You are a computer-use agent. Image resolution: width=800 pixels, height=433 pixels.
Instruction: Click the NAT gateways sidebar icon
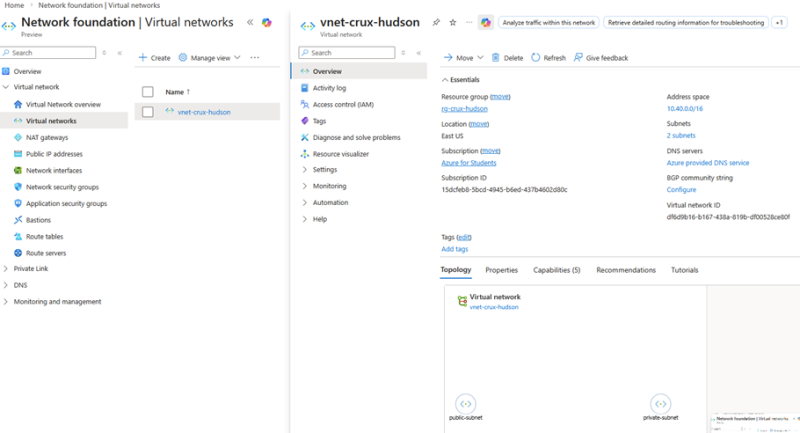tap(18, 137)
